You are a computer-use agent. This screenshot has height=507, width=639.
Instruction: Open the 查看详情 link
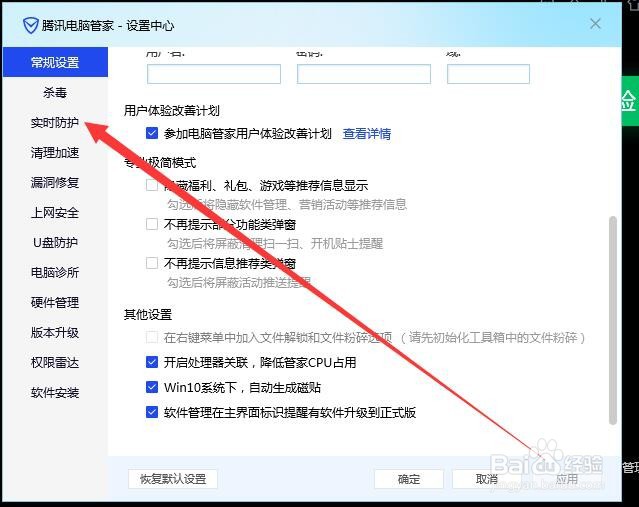point(367,133)
